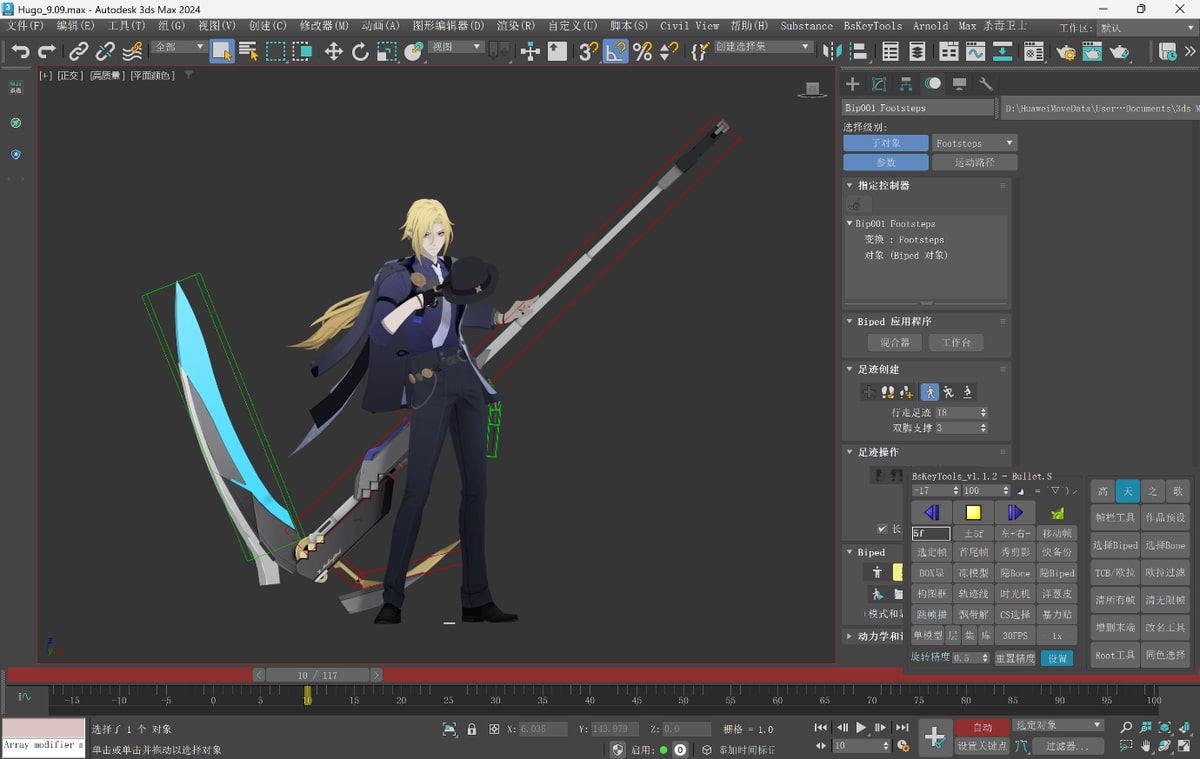The height and width of the screenshot is (759, 1200).
Task: Expand the 动力学 rollout at panel bottom
Action: 849,636
